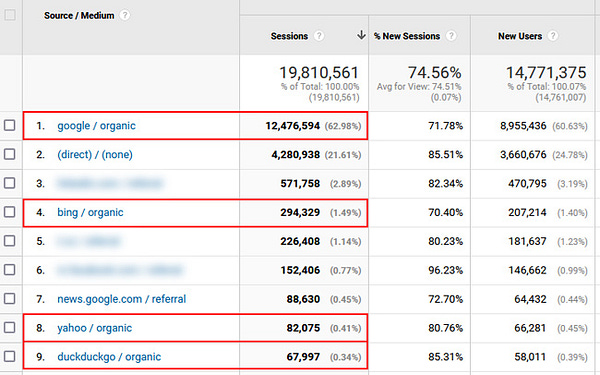Check the news.google.com / referral row checkbox
The width and height of the screenshot is (600, 375).
click(10, 299)
